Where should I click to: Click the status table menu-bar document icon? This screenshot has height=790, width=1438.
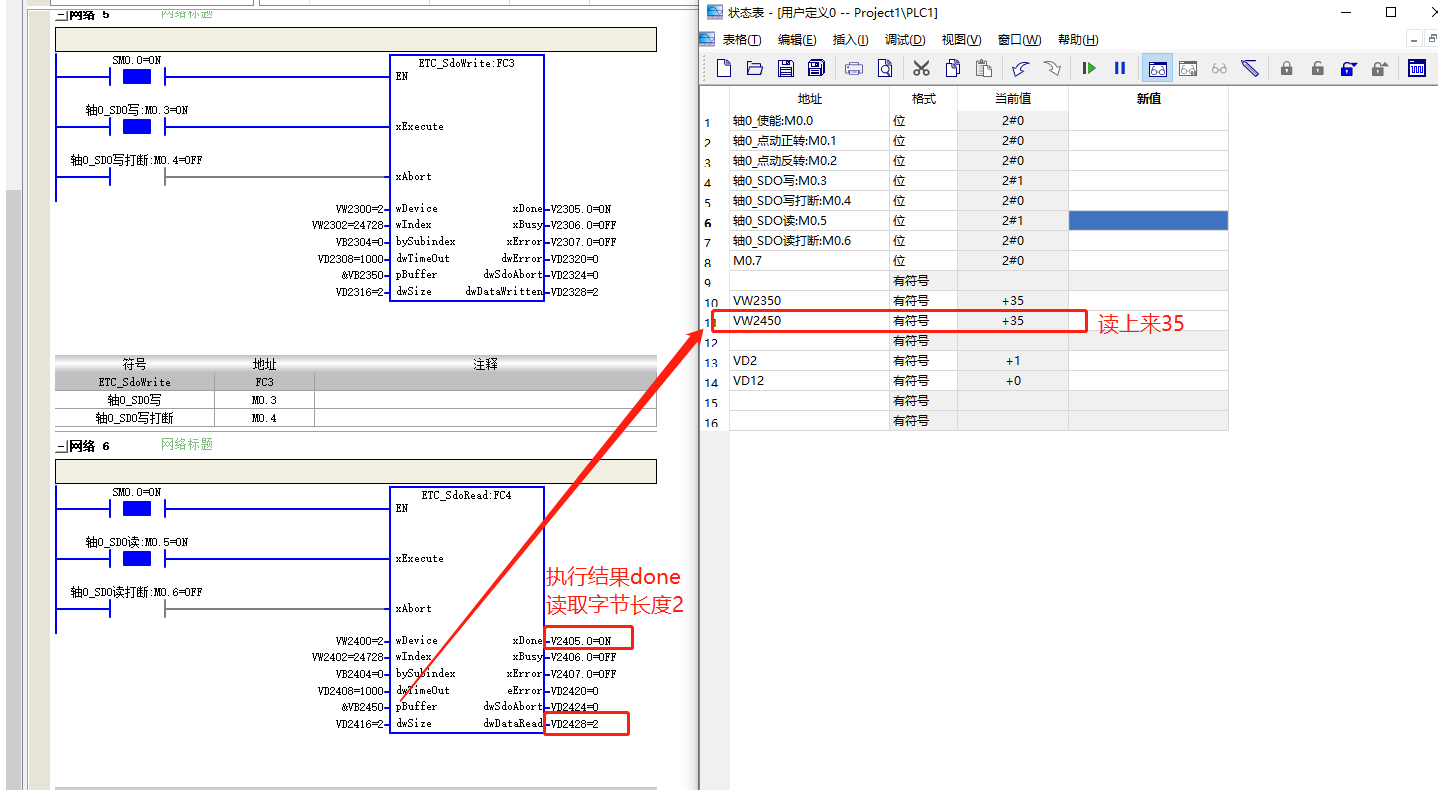tap(707, 39)
